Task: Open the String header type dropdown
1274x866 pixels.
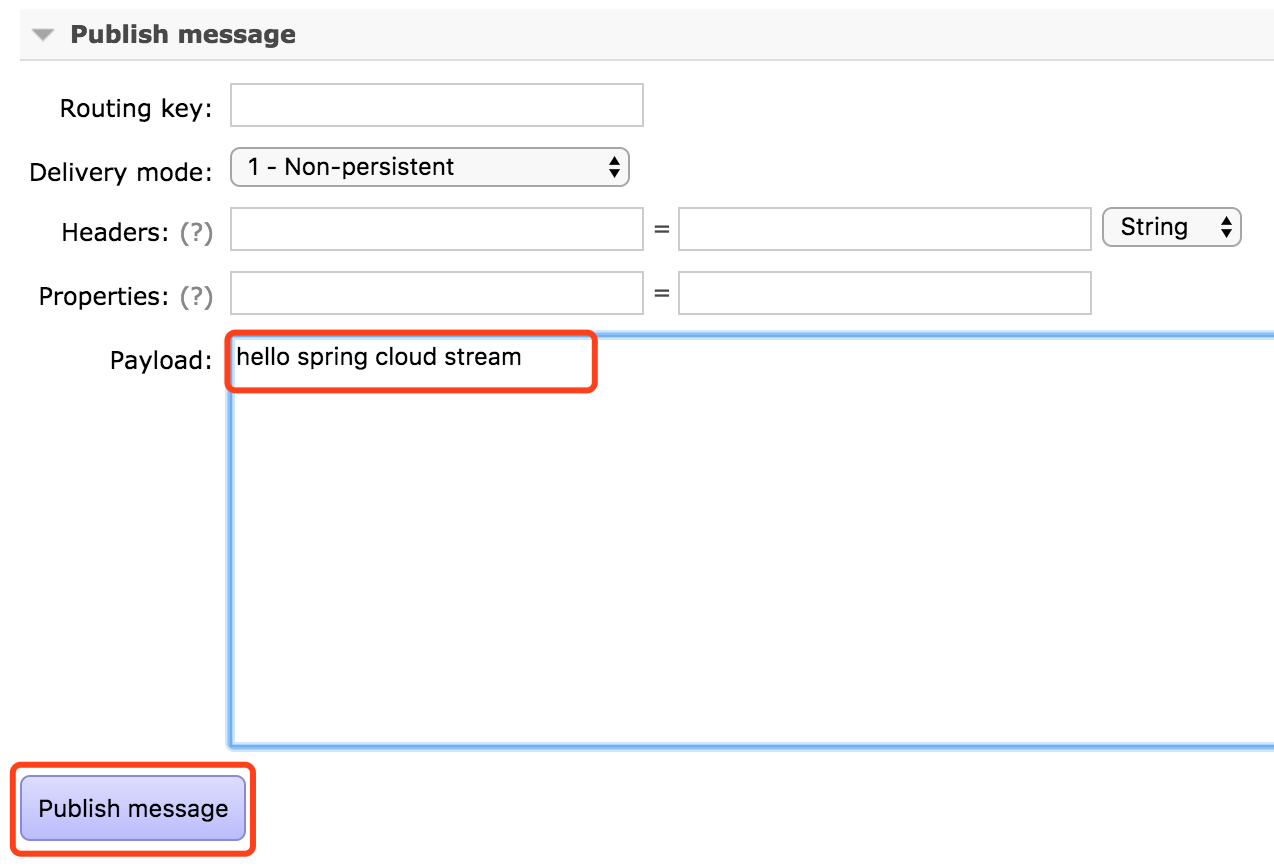Action: click(1172, 227)
